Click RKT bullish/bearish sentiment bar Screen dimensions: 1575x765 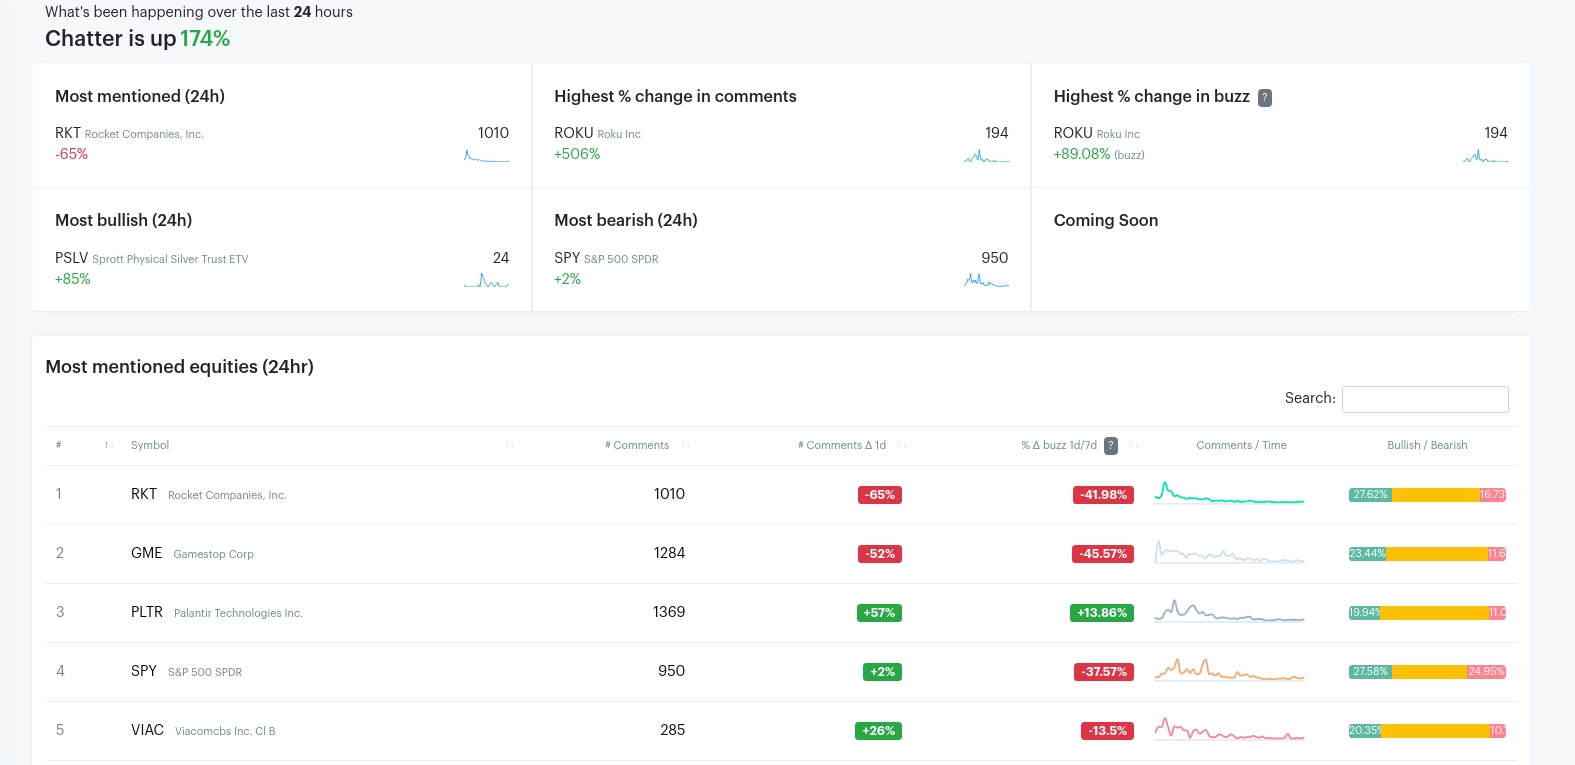coord(1427,495)
